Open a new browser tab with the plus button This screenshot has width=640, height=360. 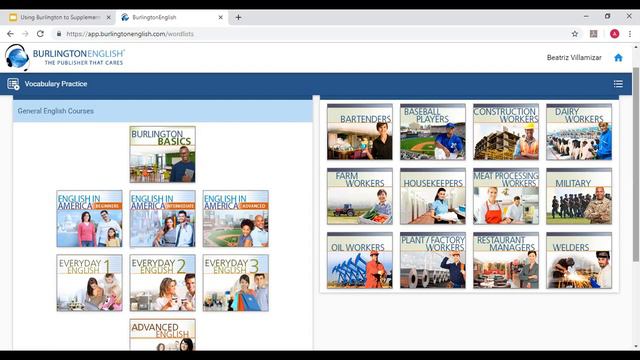pyautogui.click(x=238, y=18)
